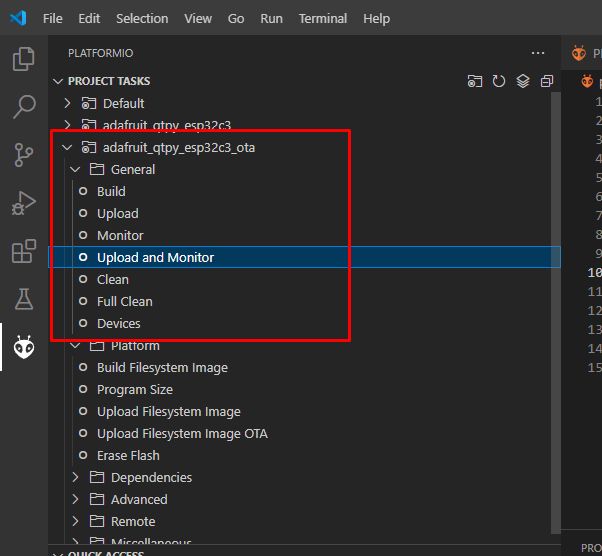Collapse all project tasks
Image resolution: width=602 pixels, height=556 pixels.
point(547,81)
